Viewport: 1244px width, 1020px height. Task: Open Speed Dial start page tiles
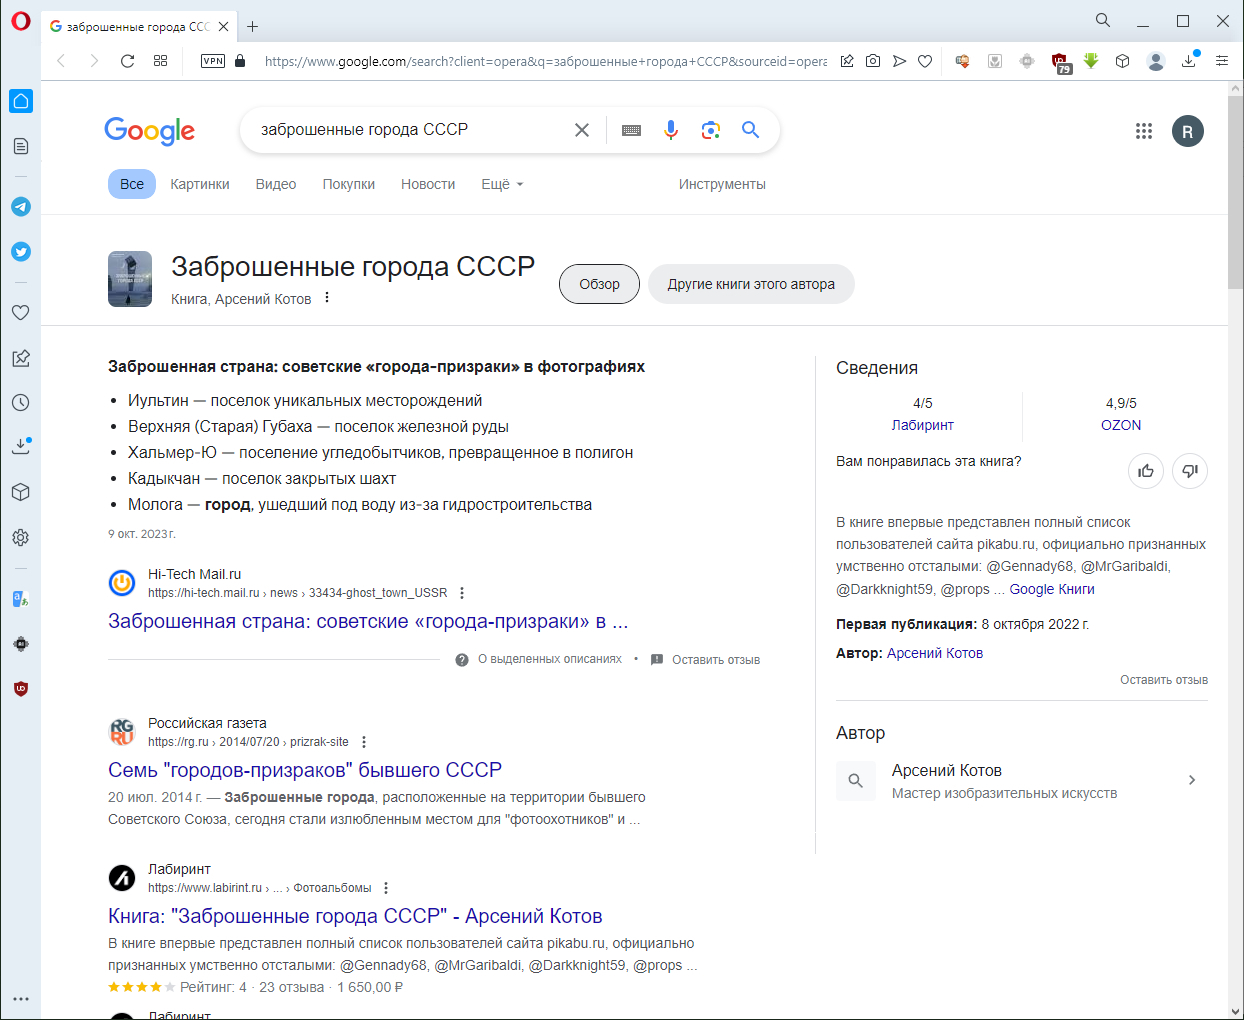[160, 61]
